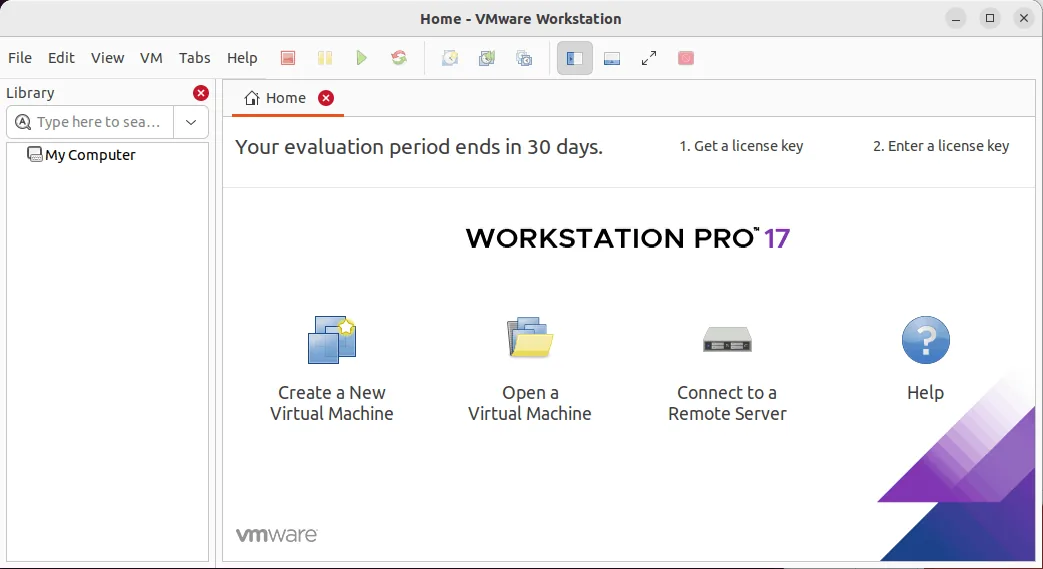The height and width of the screenshot is (569, 1043).
Task: Click the Open a Virtual Machine folder icon
Action: [x=529, y=337]
